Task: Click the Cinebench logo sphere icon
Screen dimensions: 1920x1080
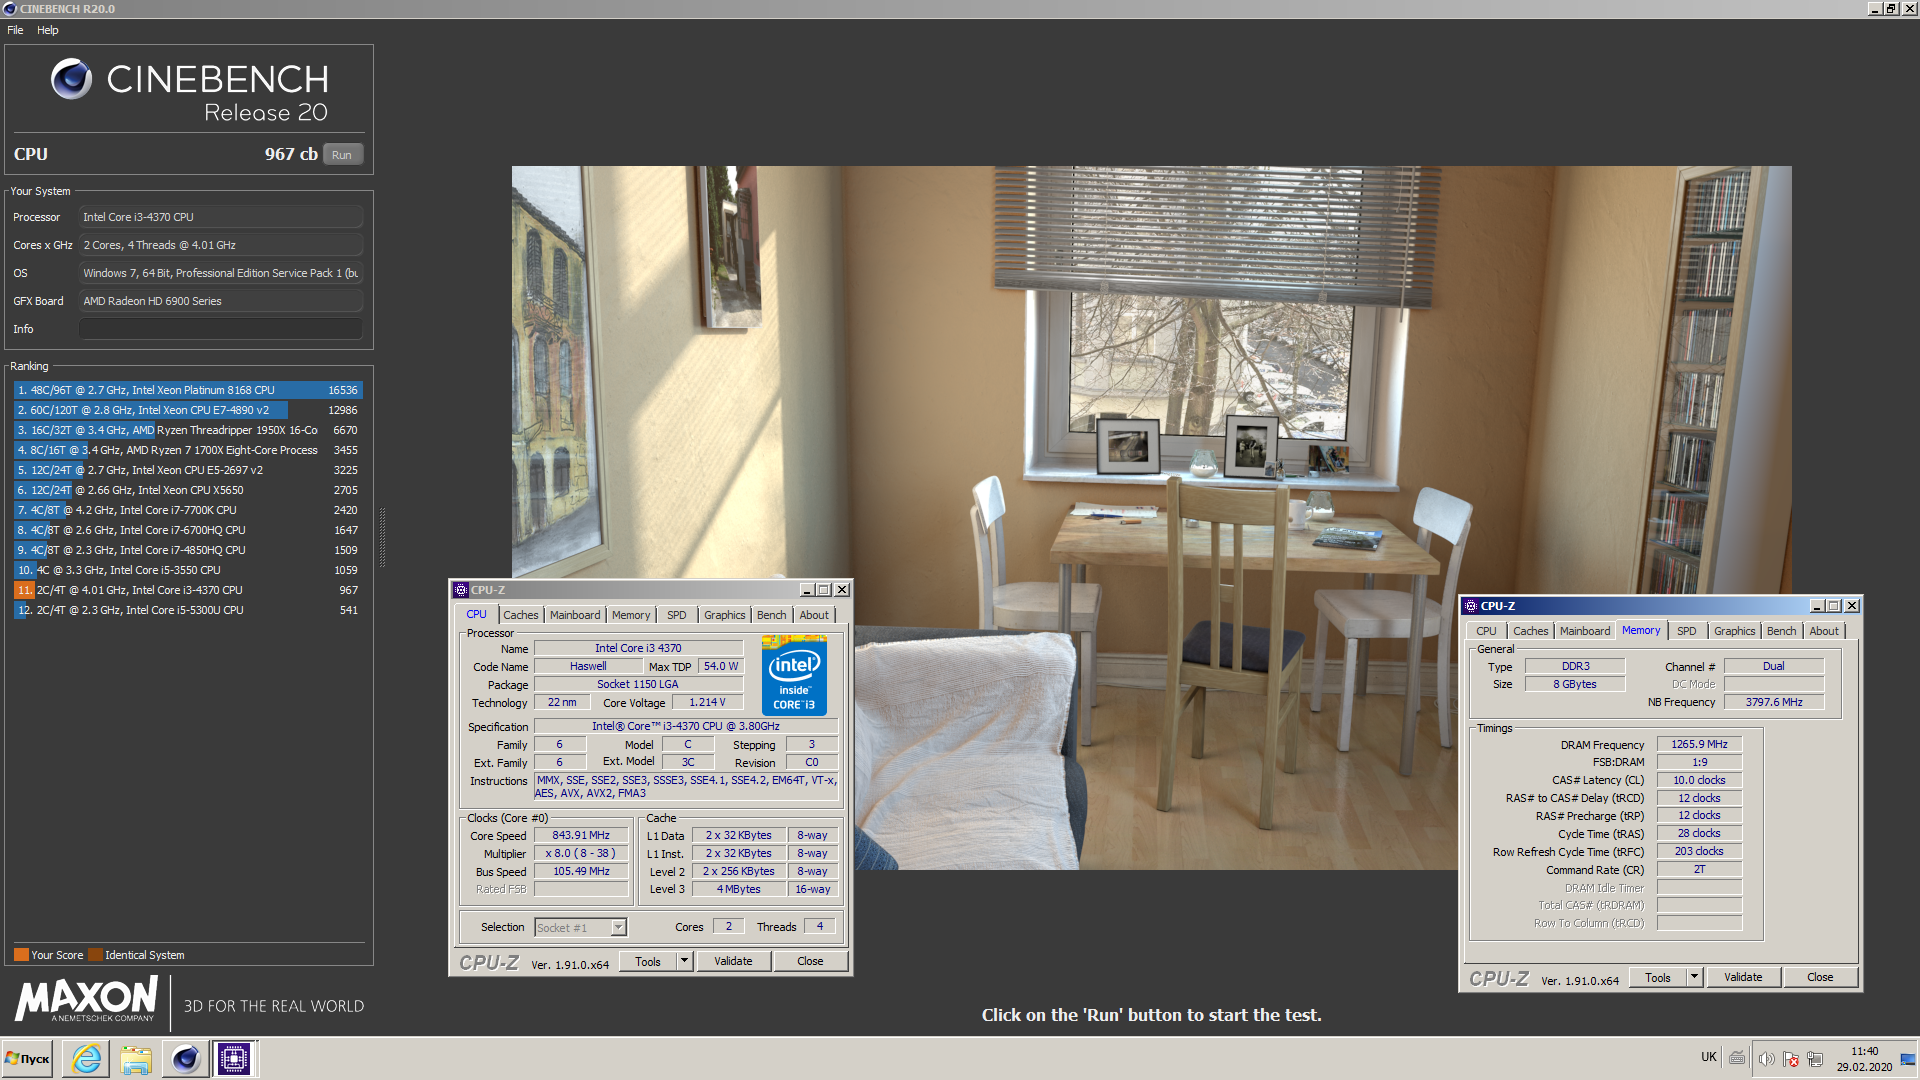Action: point(71,79)
